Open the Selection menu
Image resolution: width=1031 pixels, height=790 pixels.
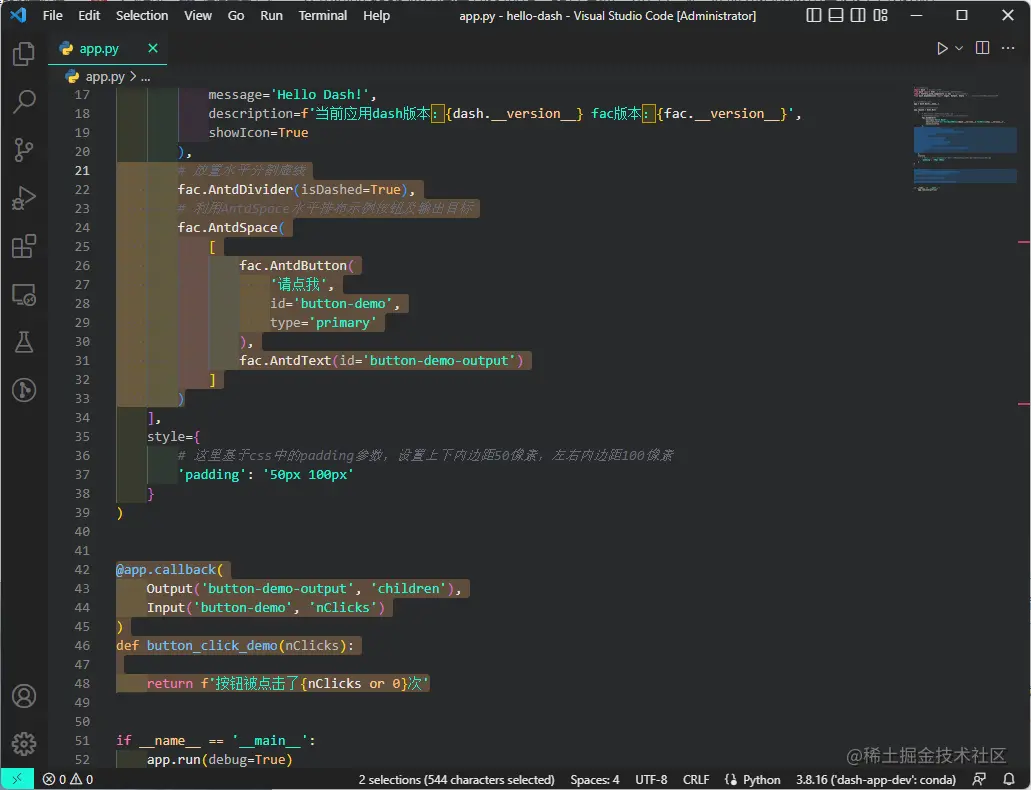click(x=142, y=15)
